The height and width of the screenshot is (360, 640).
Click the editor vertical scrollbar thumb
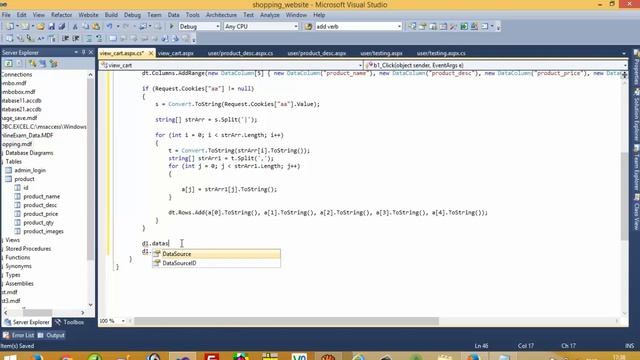click(624, 196)
